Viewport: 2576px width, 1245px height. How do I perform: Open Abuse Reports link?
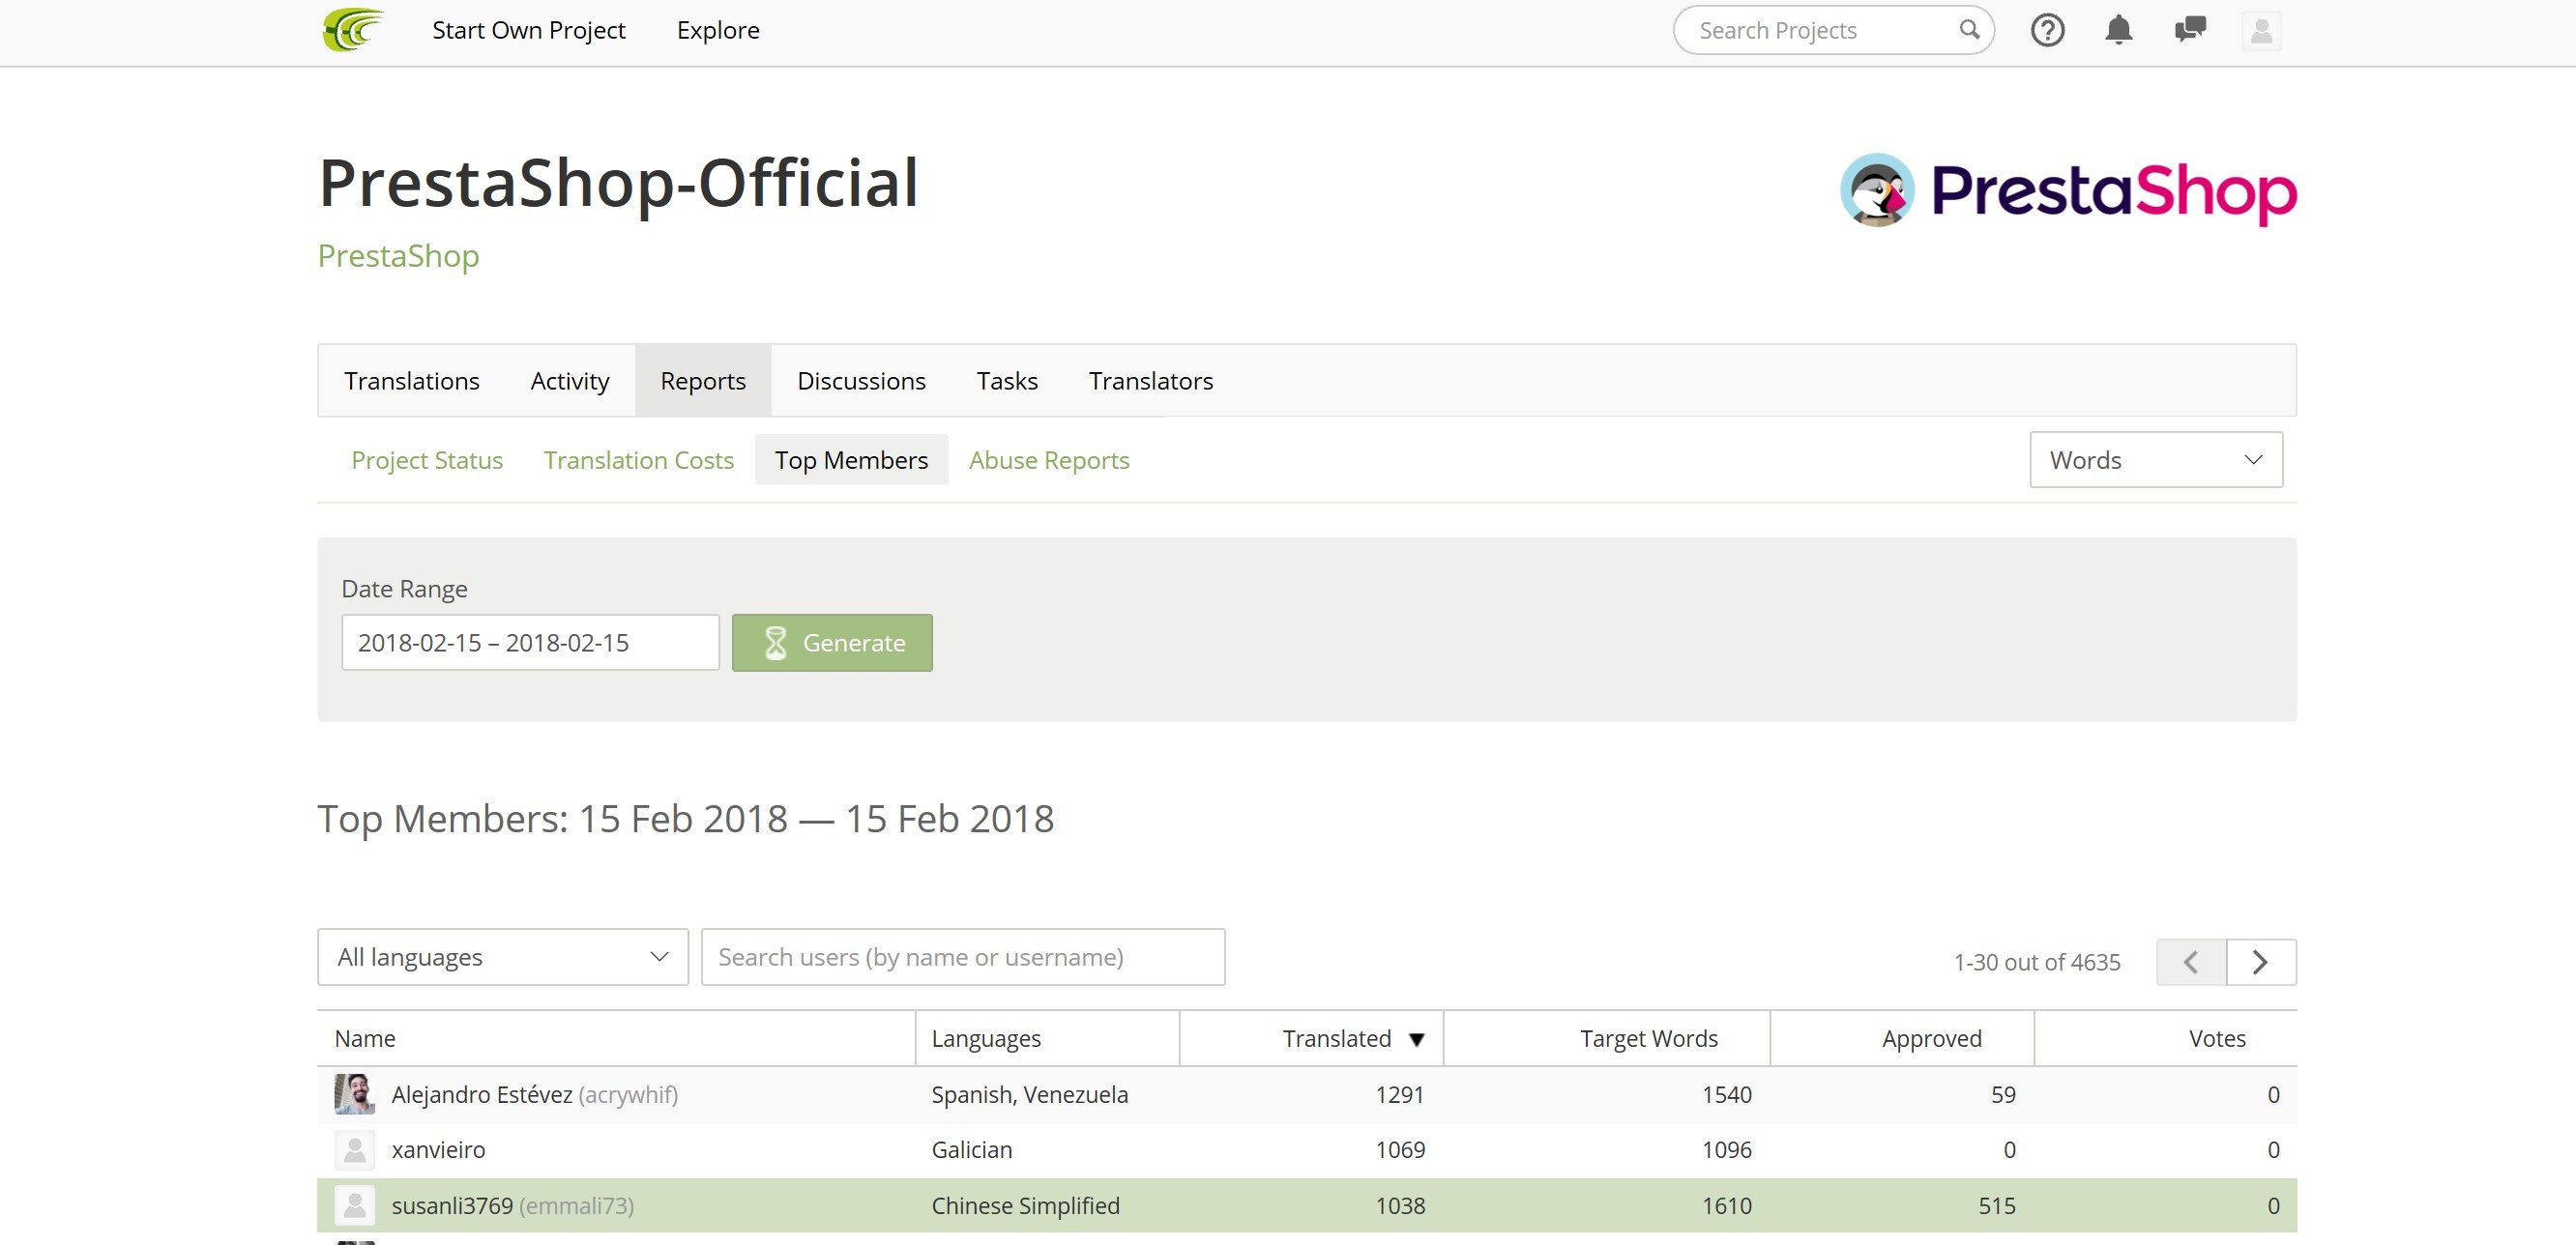pos(1049,460)
